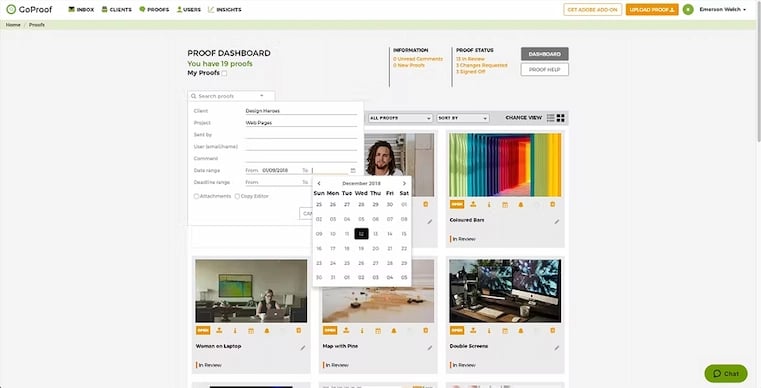The height and width of the screenshot is (388, 761).
Task: Go to Home breadcrumb link
Action: tap(13, 25)
